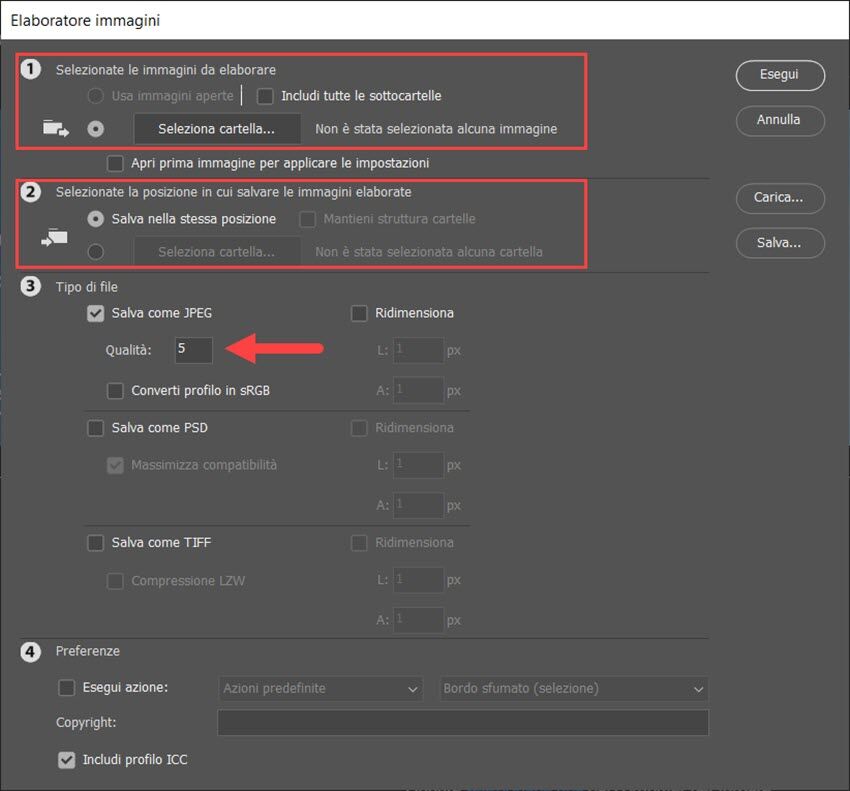This screenshot has height=791, width=850.
Task: Check Apri prima immagine per applicare le impostazioni
Action: (115, 162)
